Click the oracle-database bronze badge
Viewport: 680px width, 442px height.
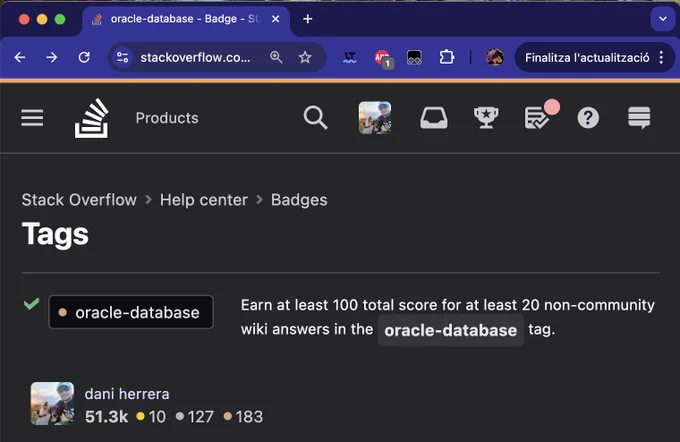(x=131, y=312)
